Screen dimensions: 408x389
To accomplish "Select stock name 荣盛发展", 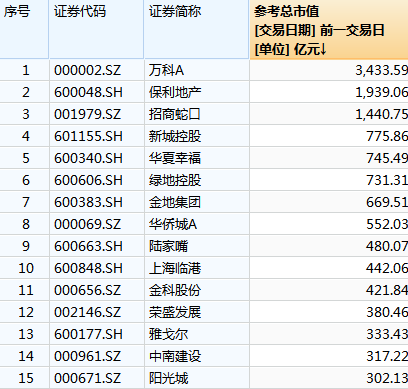I will pos(175,312).
